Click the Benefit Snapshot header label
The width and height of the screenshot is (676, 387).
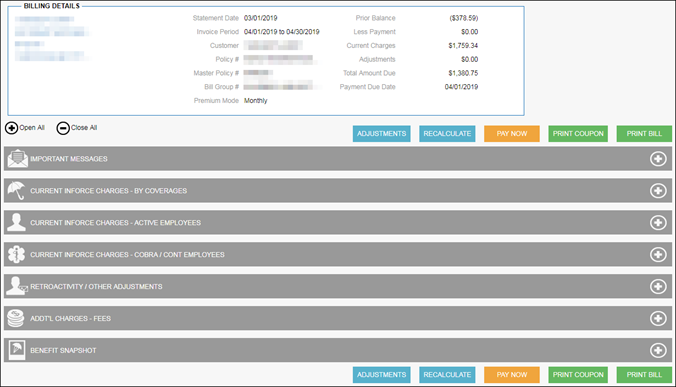click(x=63, y=350)
